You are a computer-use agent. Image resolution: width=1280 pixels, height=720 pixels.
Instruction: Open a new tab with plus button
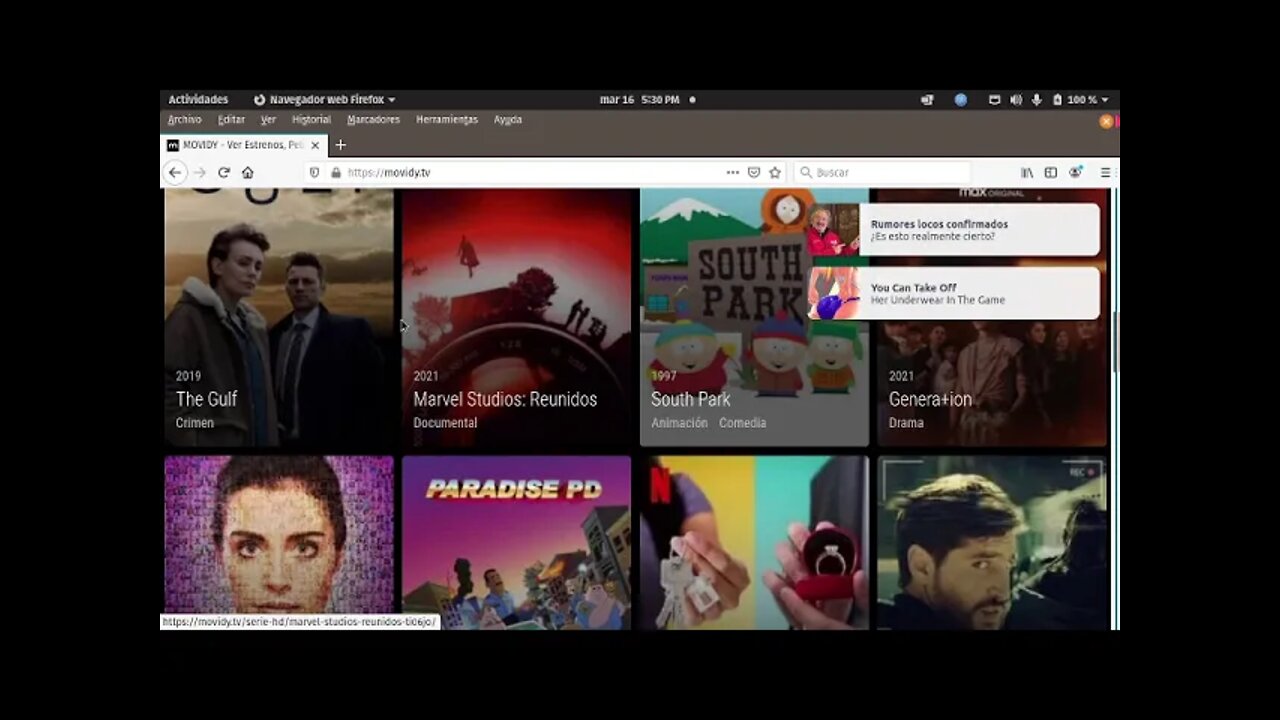[340, 145]
